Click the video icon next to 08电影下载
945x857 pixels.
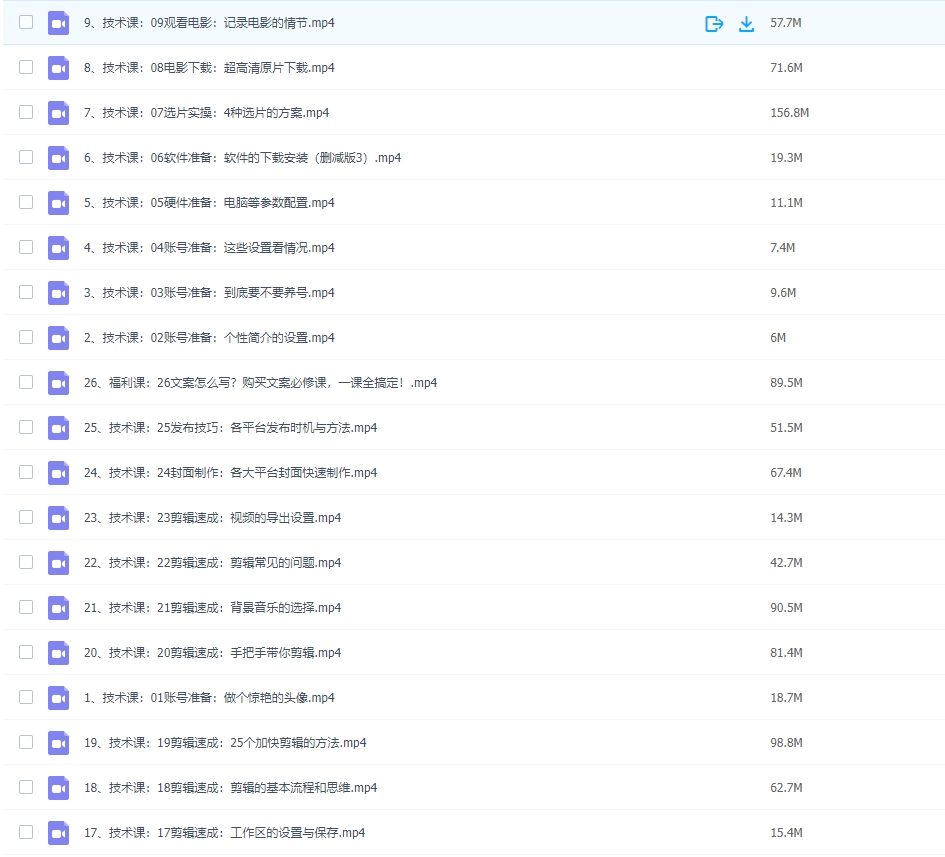(x=58, y=67)
